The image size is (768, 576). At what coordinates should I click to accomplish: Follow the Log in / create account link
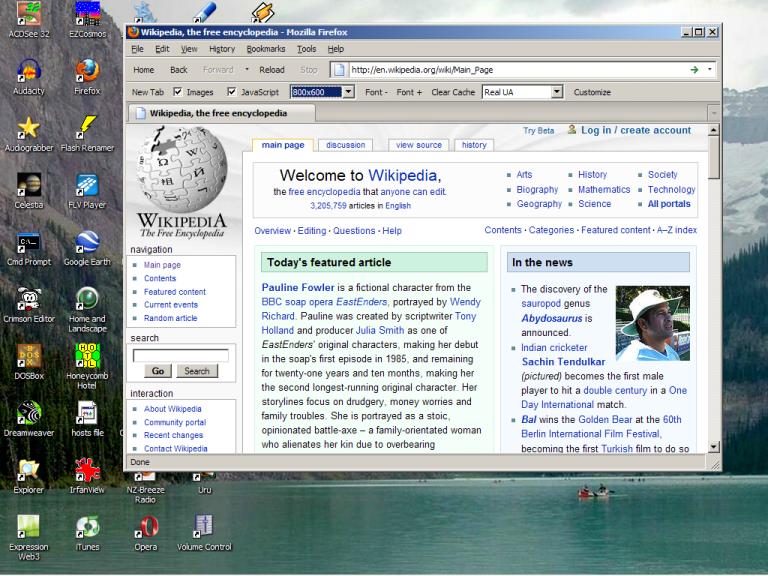(x=636, y=130)
